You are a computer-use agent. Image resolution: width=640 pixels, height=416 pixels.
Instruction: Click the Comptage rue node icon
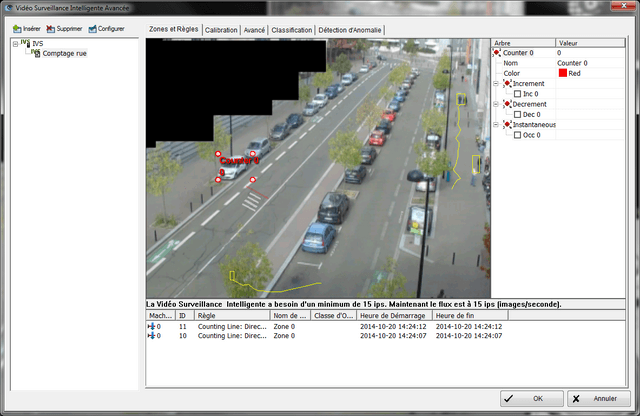point(36,53)
